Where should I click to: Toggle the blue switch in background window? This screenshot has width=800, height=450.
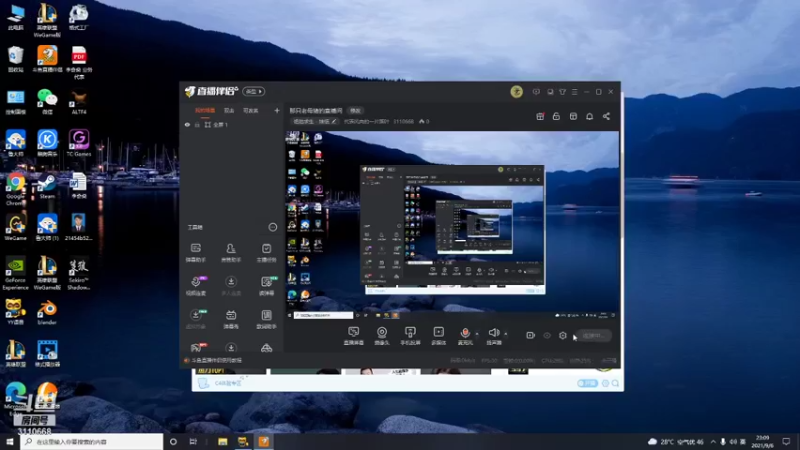click(587, 383)
